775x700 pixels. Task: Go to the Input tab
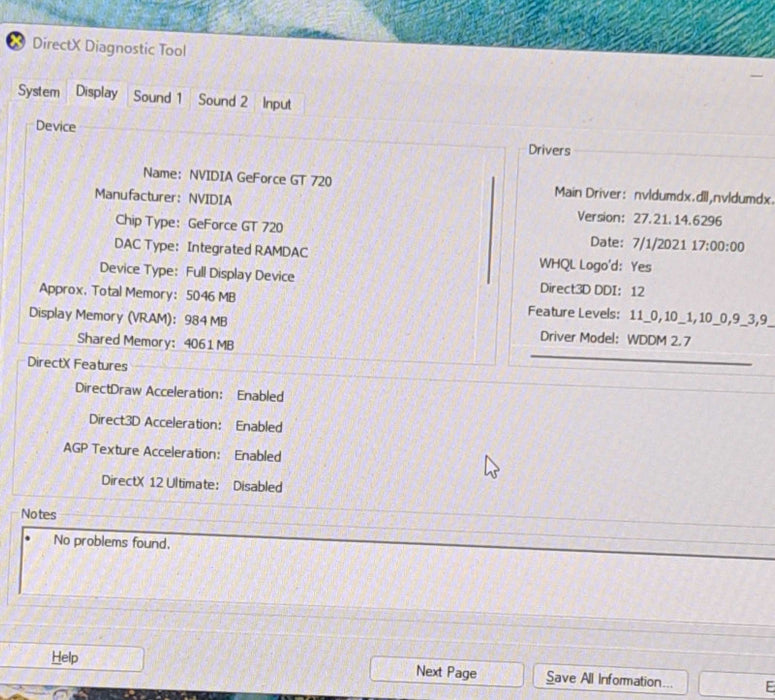(x=277, y=104)
